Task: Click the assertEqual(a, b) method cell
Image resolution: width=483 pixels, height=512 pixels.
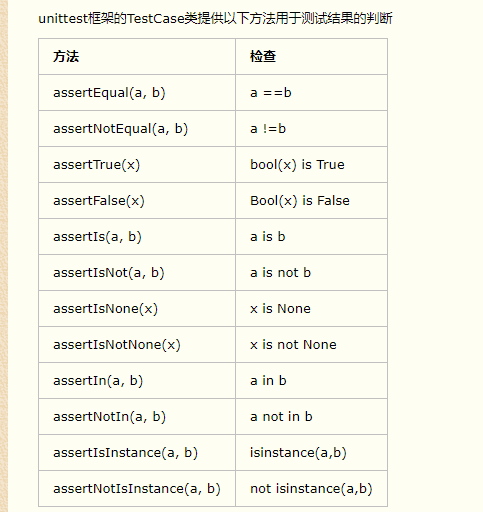Action: click(x=137, y=93)
